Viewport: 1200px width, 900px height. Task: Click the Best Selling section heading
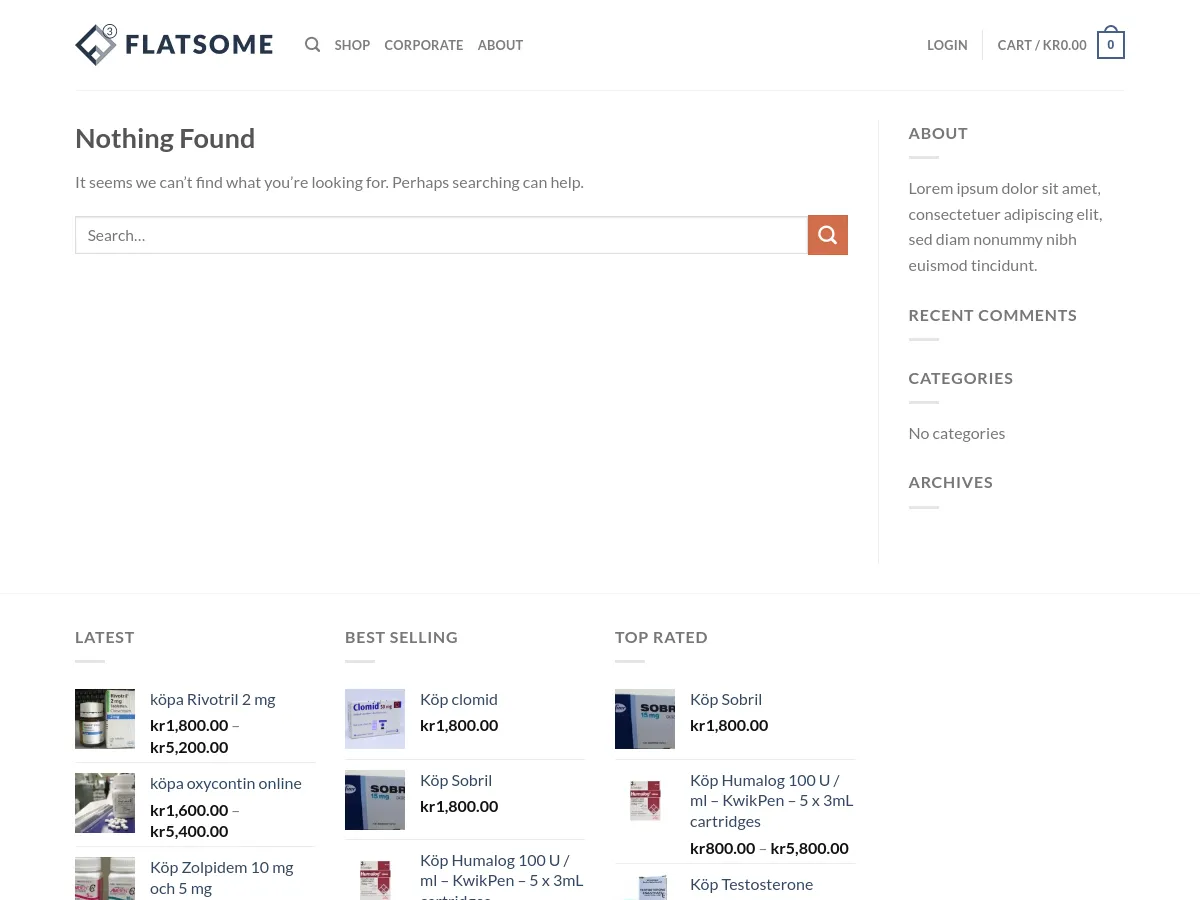(401, 637)
